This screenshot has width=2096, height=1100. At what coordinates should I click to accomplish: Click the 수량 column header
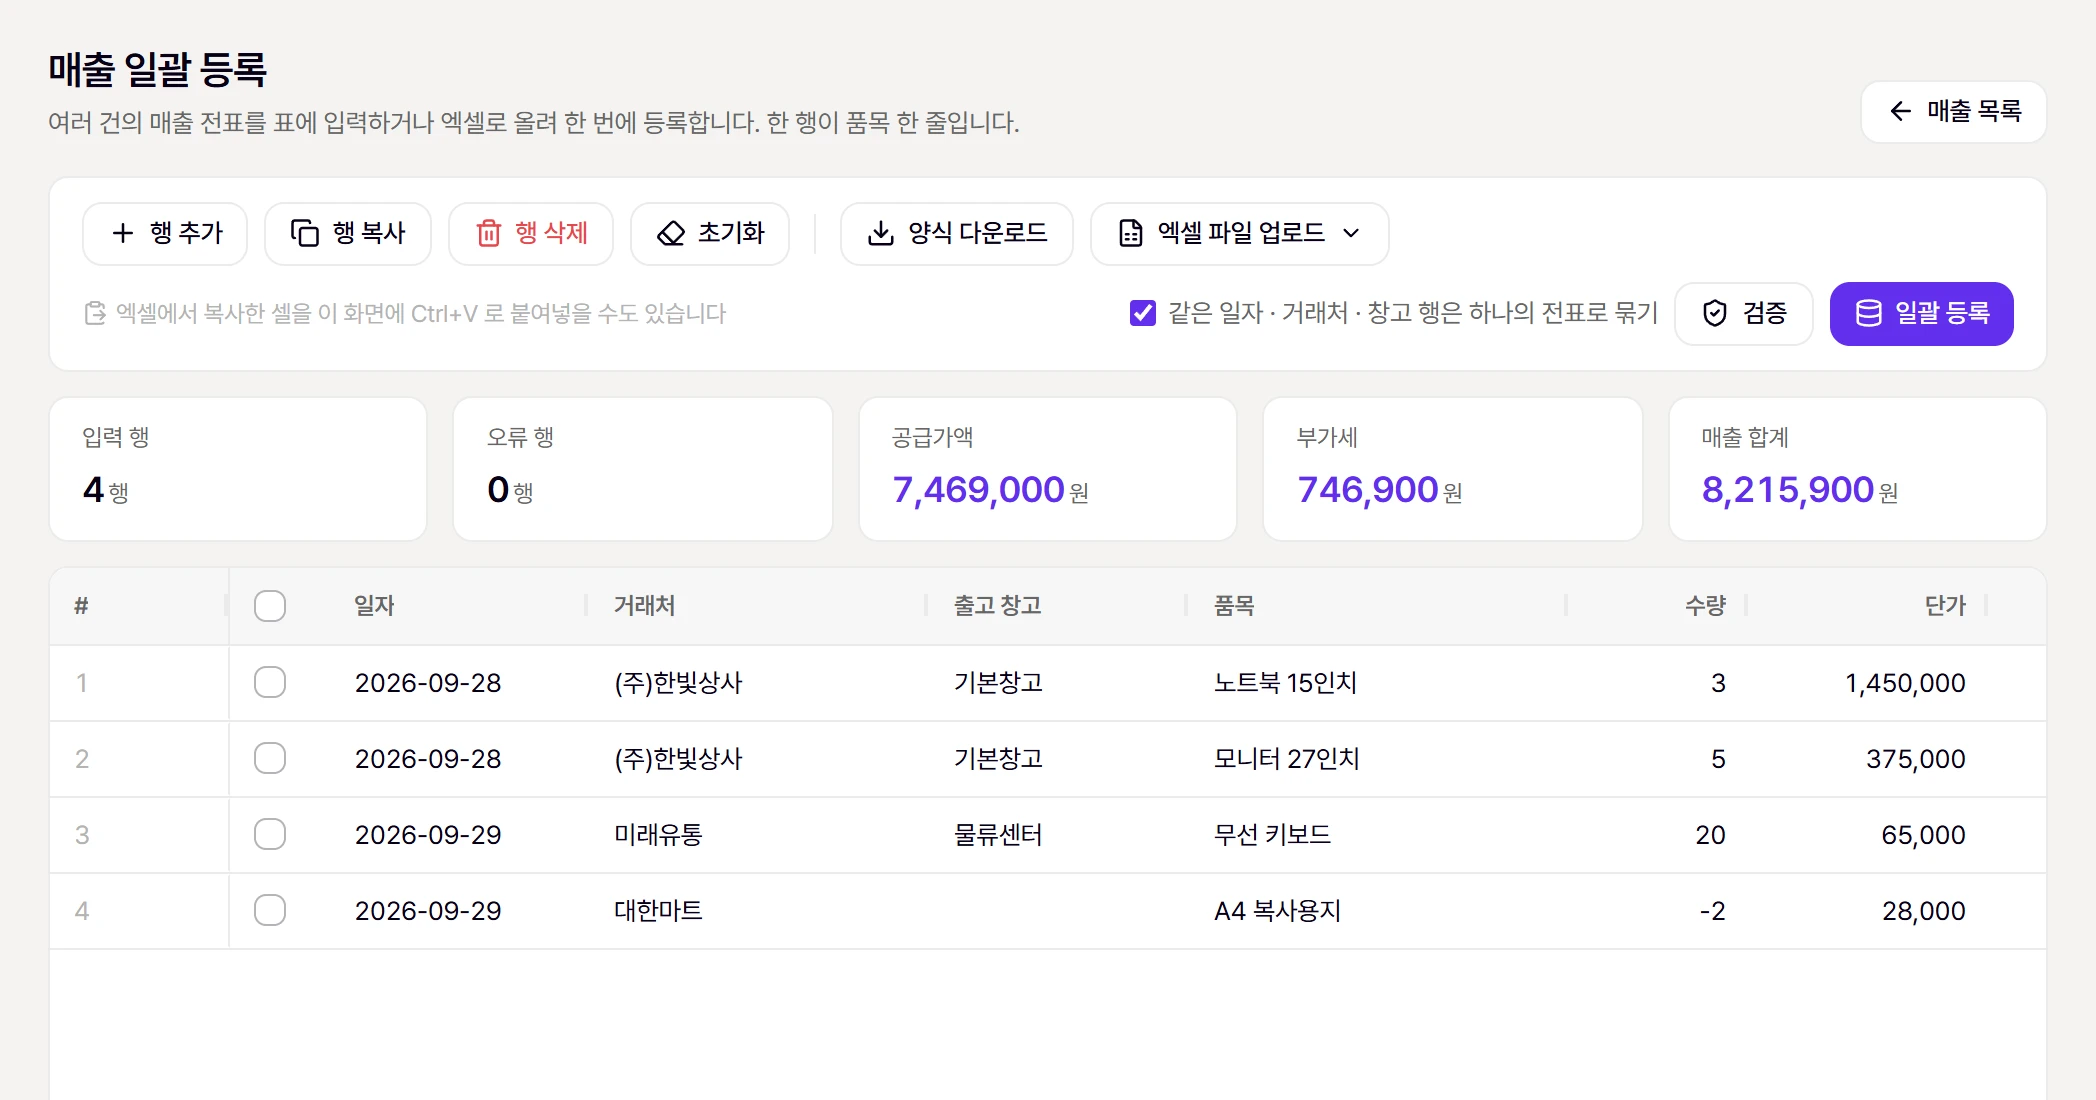(1705, 606)
